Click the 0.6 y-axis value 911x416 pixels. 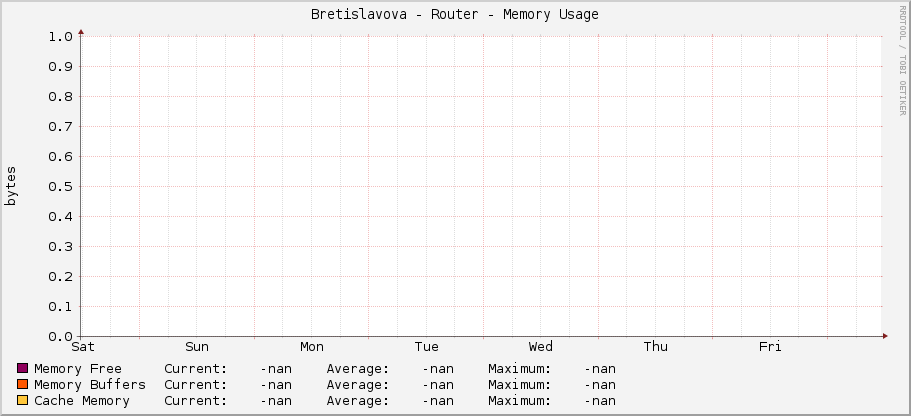tap(60, 156)
